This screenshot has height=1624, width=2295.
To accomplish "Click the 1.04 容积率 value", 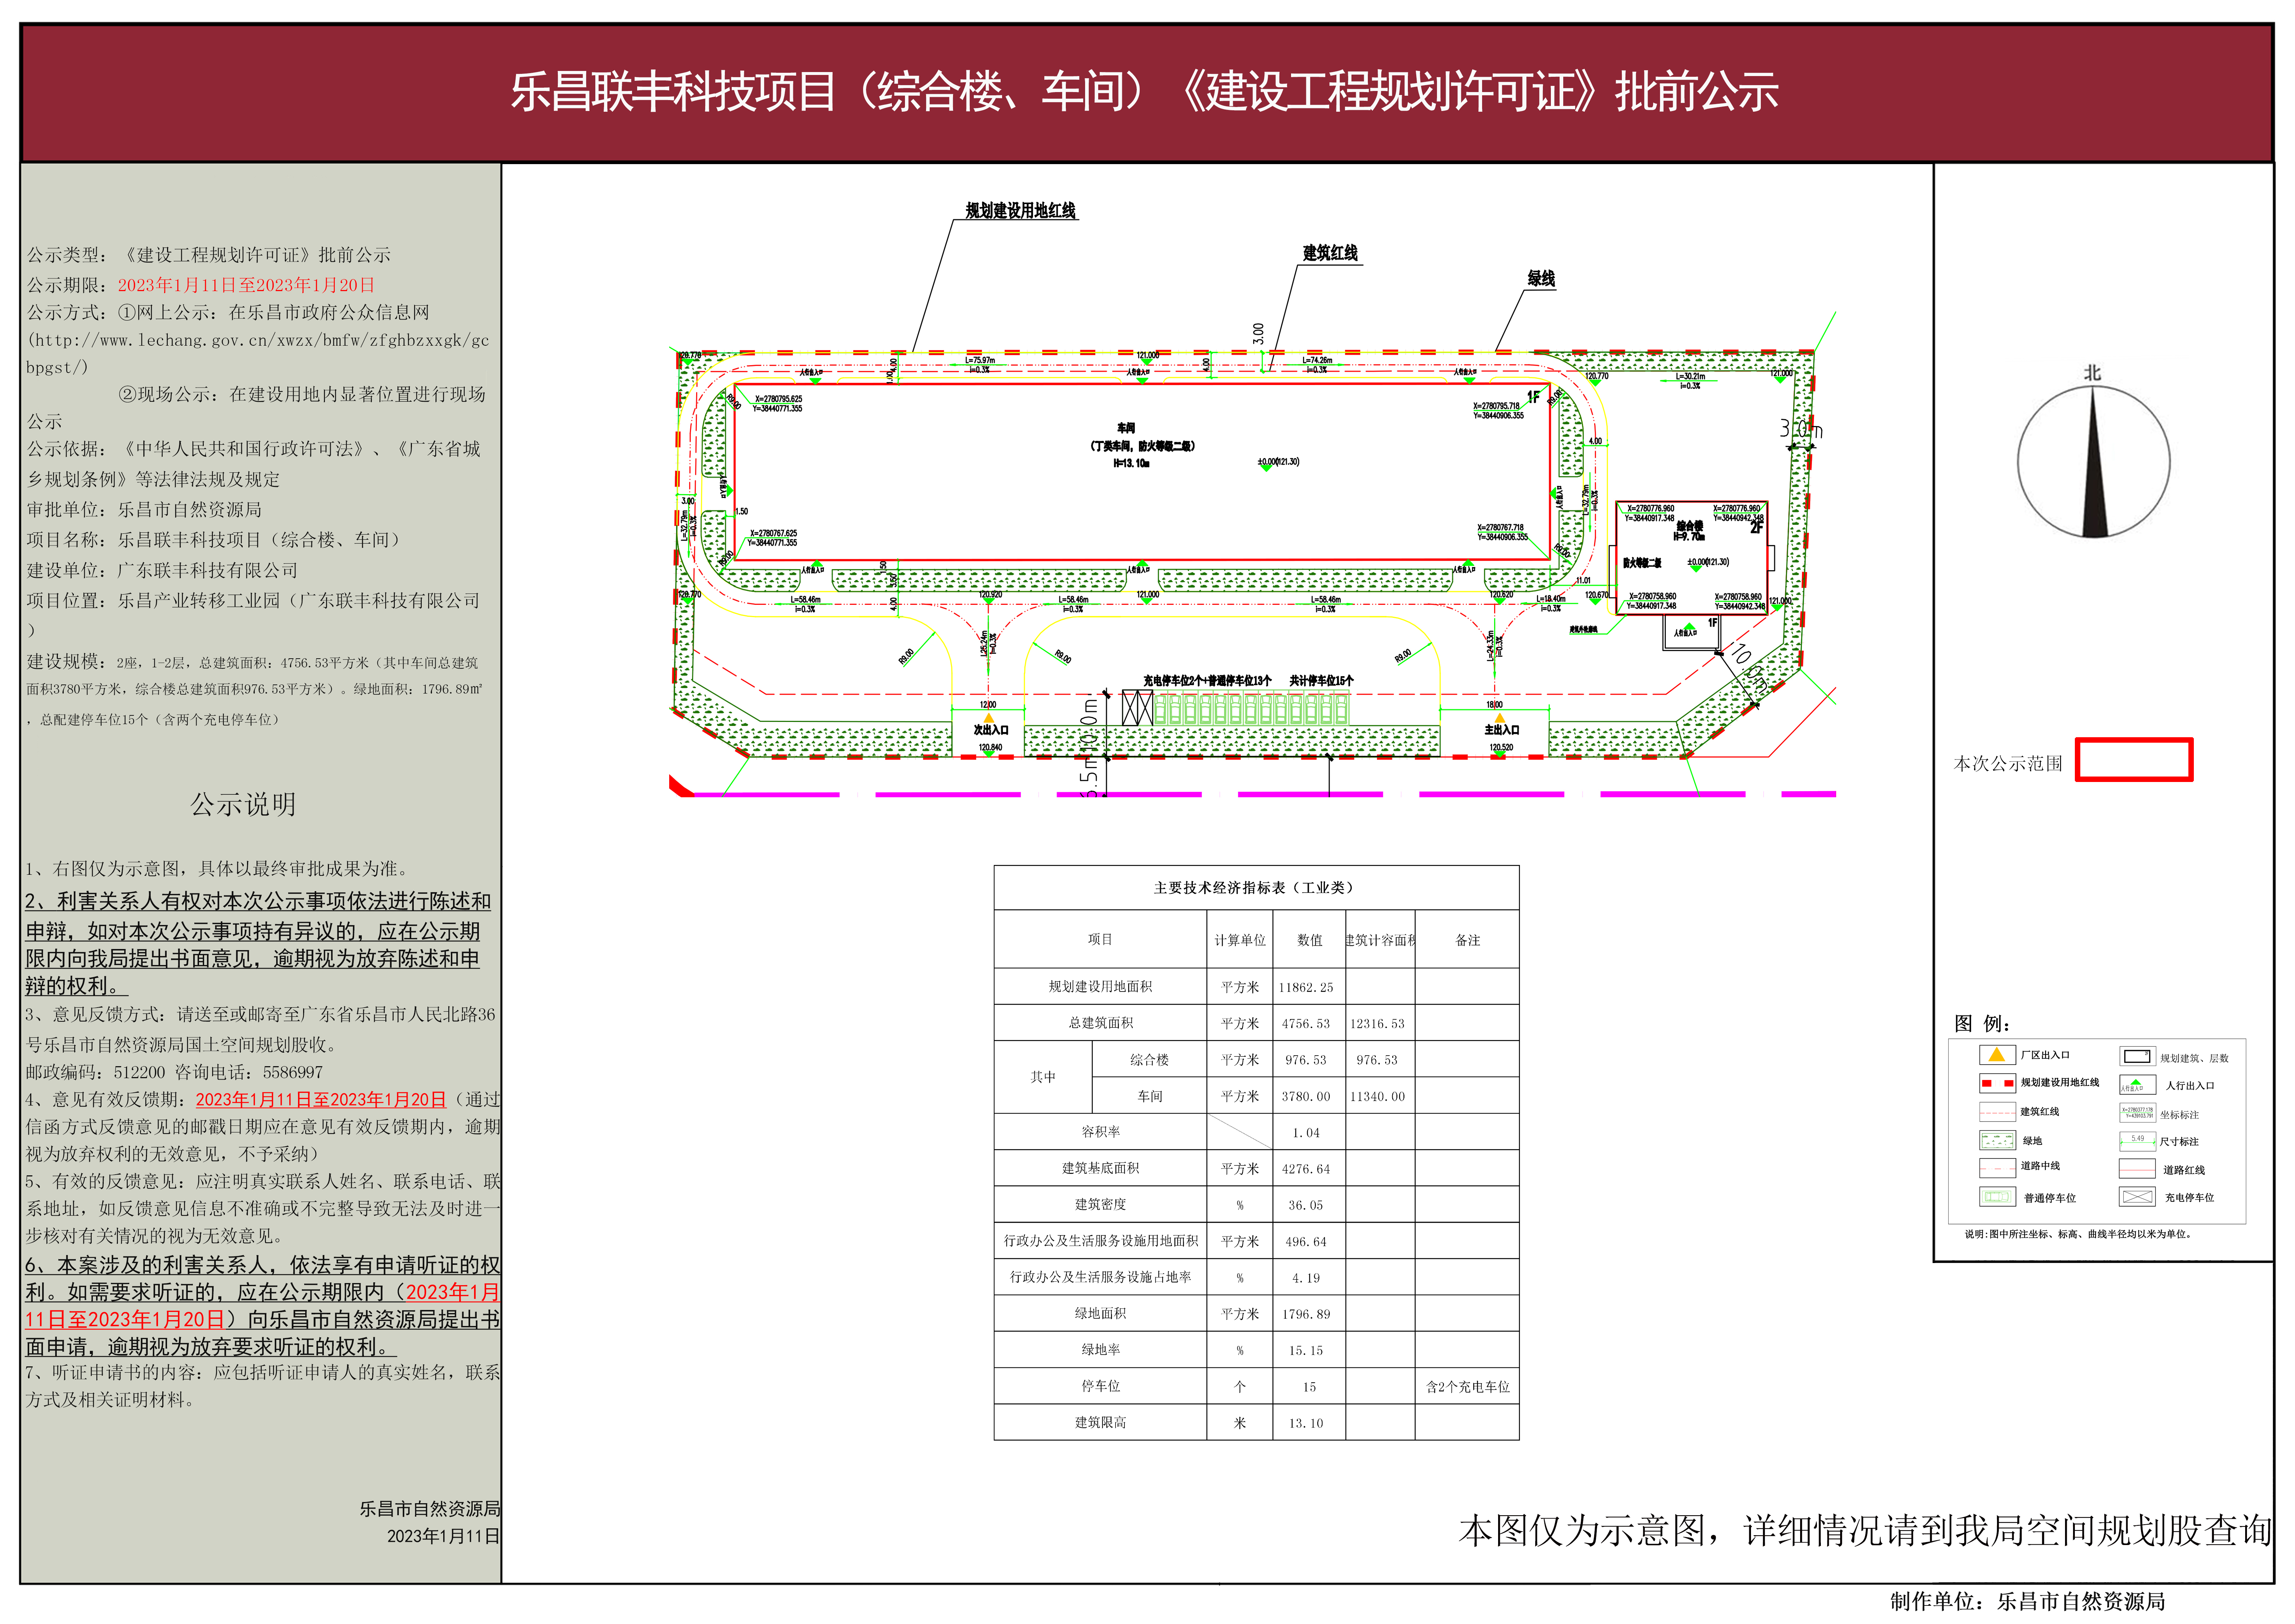I will (x=1306, y=1133).
